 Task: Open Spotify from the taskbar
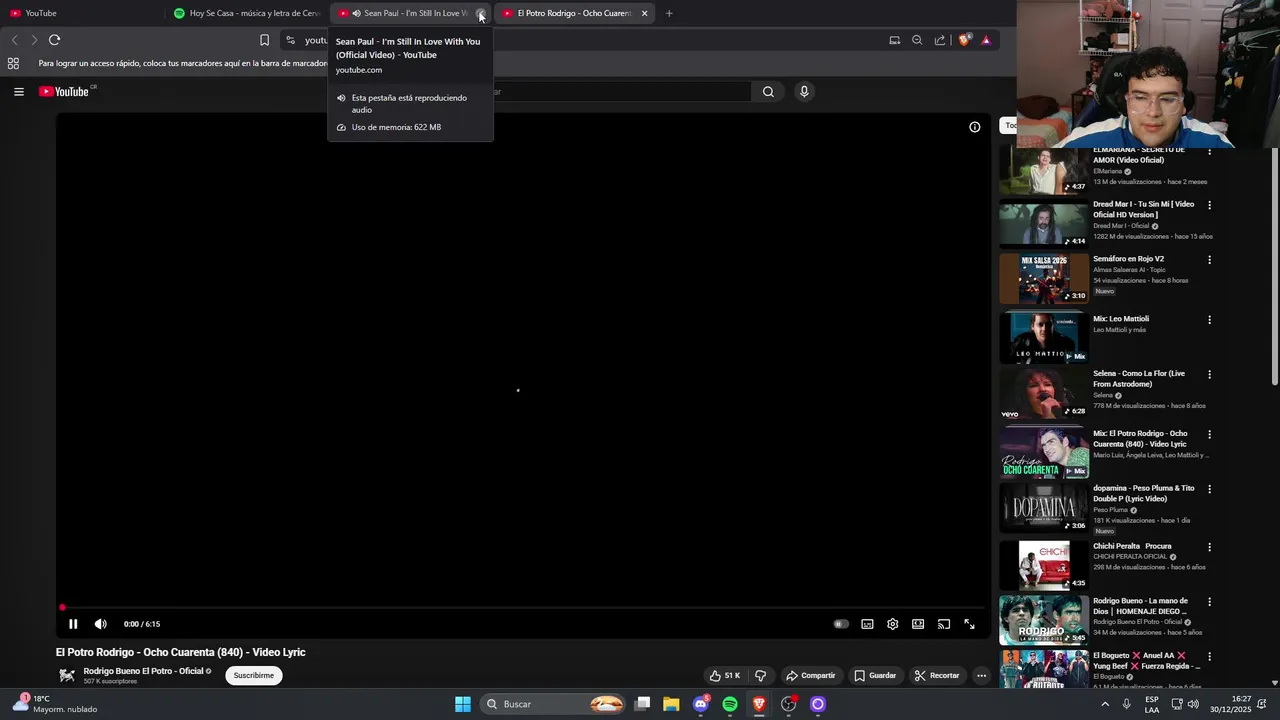point(730,704)
